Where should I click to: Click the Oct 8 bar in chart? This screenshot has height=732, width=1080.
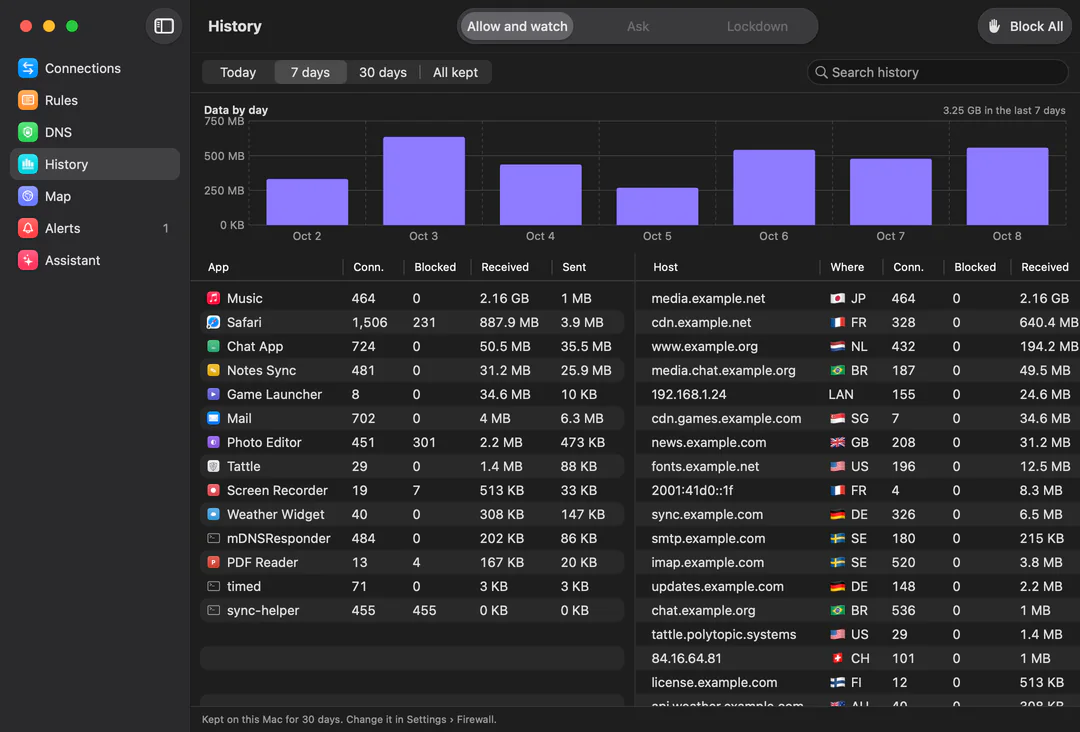1007,187
